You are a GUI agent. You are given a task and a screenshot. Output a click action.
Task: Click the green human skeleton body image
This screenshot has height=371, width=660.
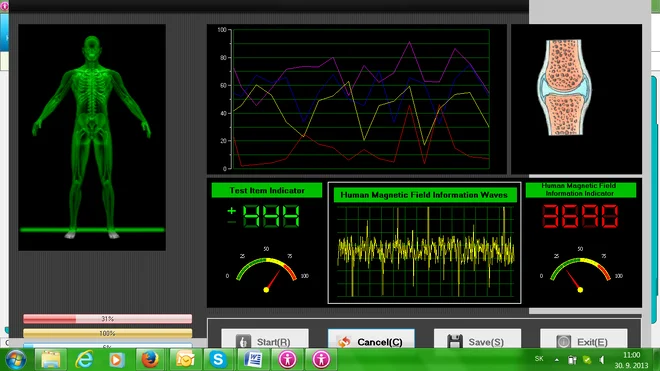point(92,137)
